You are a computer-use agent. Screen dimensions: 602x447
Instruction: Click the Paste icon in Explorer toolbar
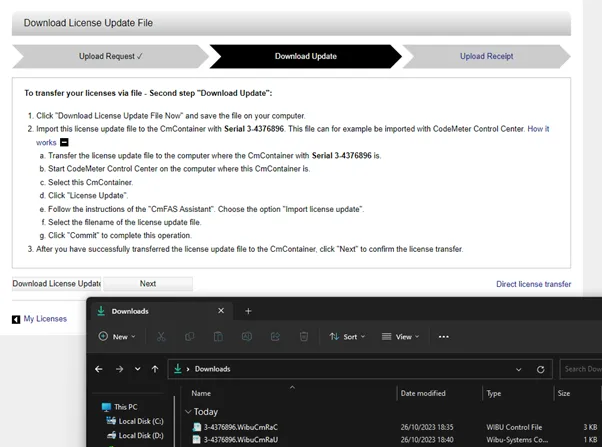pyautogui.click(x=218, y=337)
